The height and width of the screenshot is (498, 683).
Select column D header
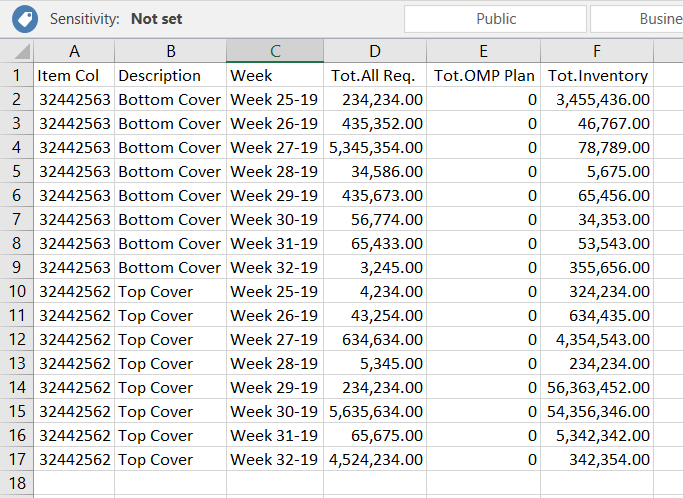pyautogui.click(x=375, y=51)
